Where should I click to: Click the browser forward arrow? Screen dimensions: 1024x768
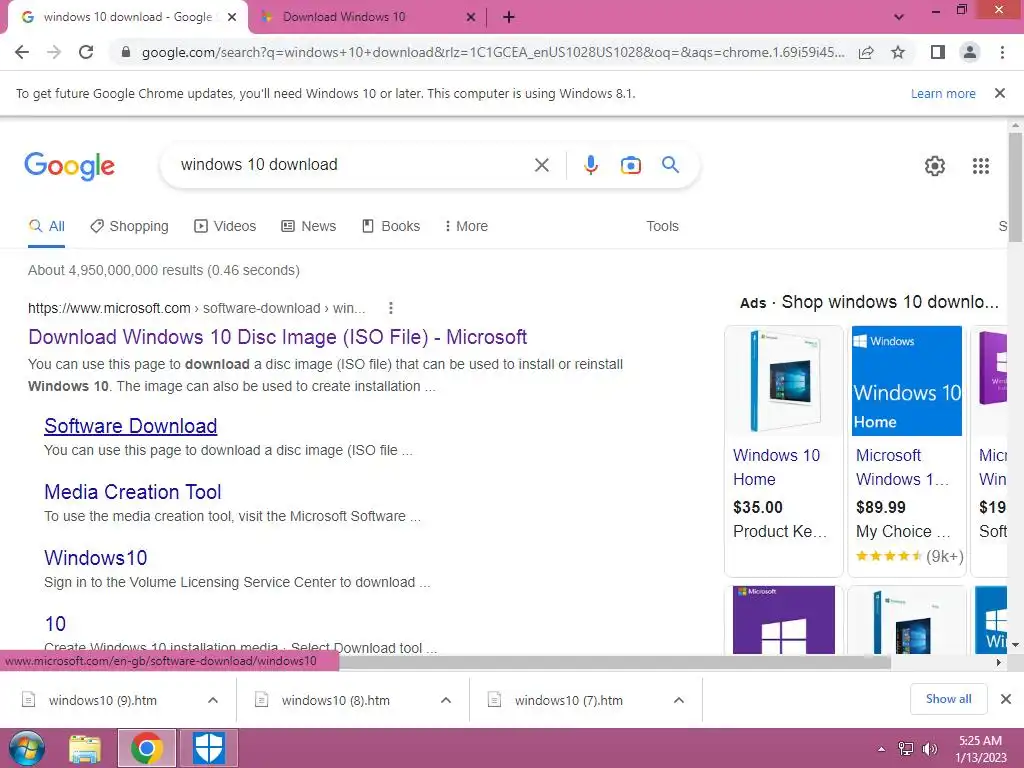(54, 52)
